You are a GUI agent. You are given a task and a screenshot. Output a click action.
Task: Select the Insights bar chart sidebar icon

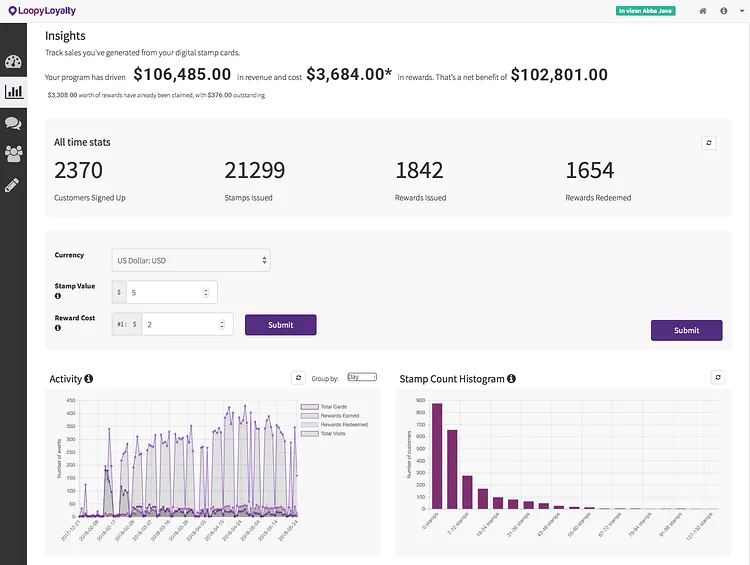click(x=13, y=91)
